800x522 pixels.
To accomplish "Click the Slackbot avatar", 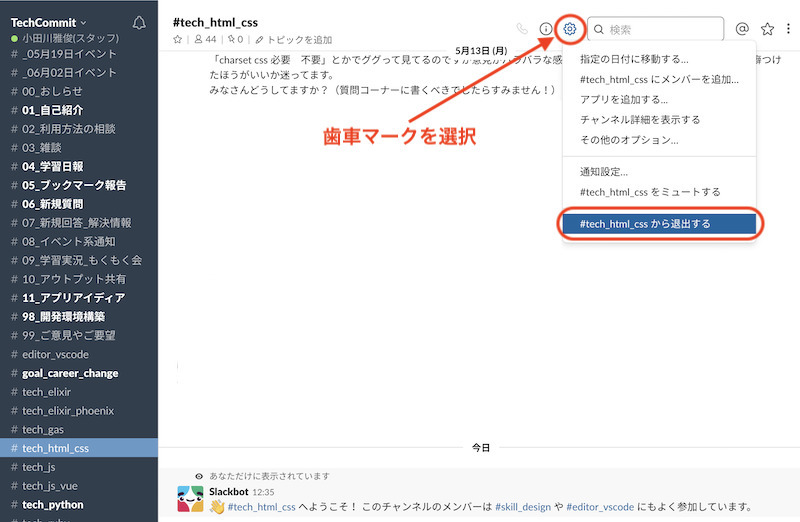I will pyautogui.click(x=190, y=499).
